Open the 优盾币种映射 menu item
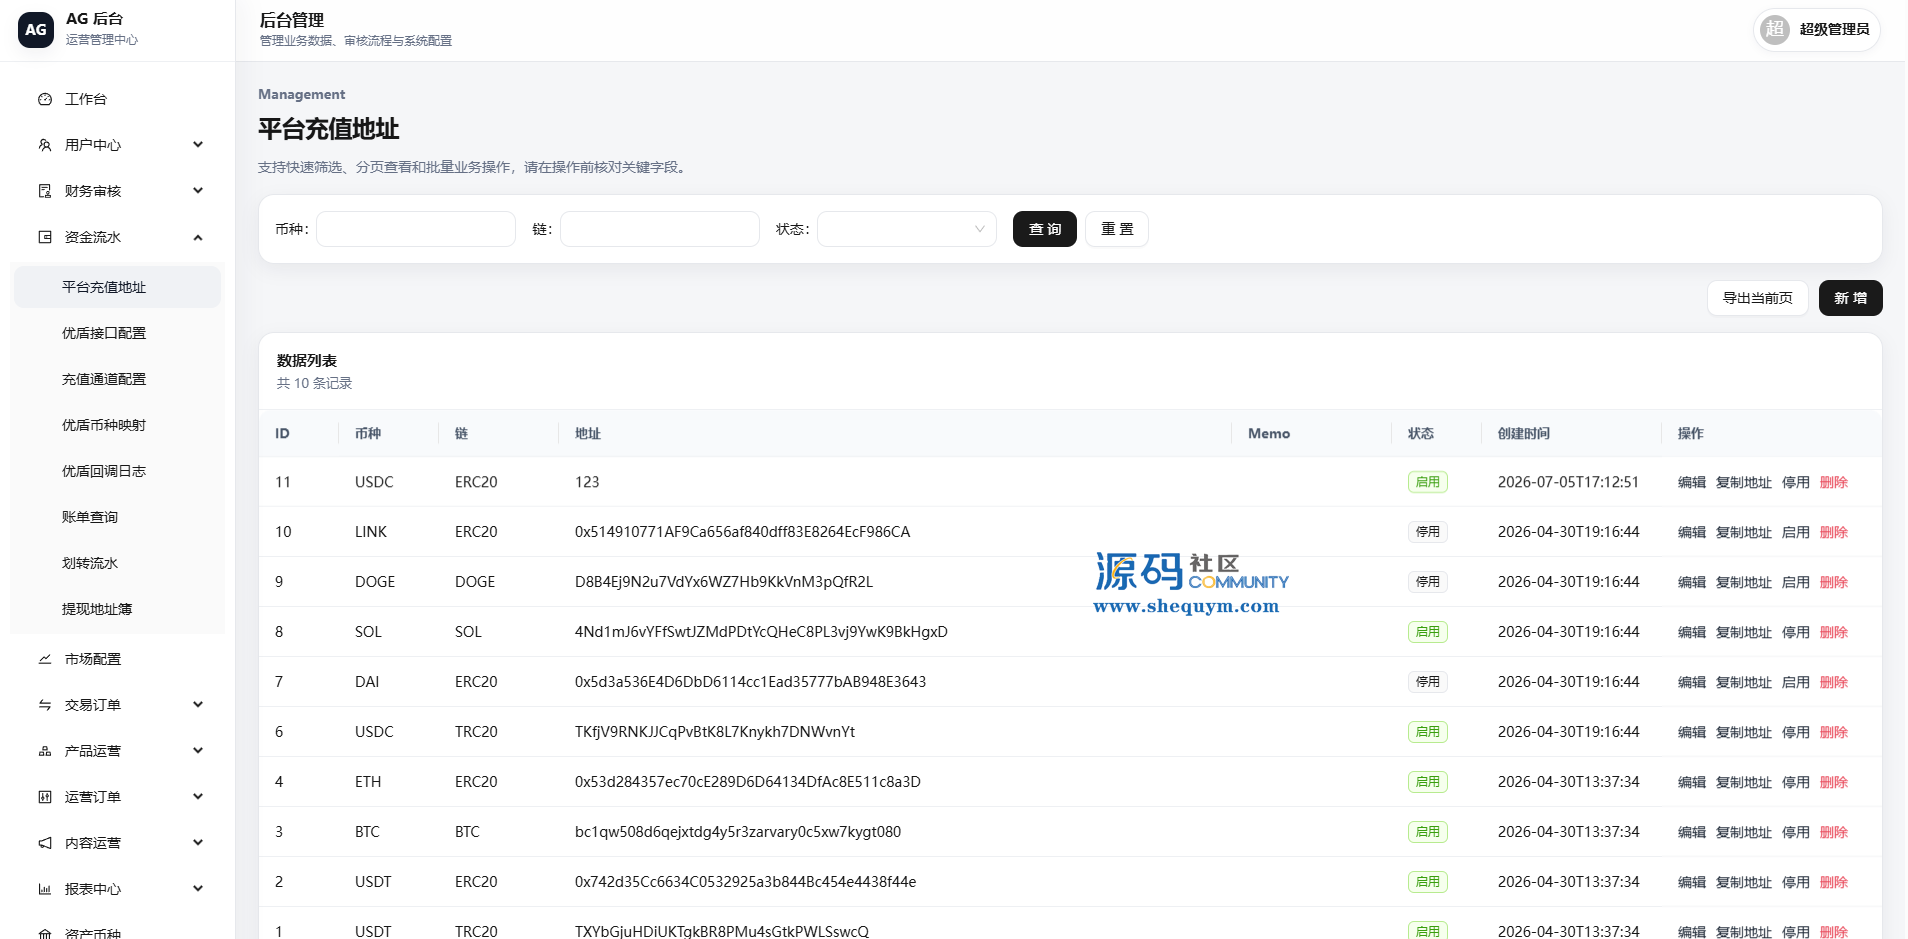 117,425
